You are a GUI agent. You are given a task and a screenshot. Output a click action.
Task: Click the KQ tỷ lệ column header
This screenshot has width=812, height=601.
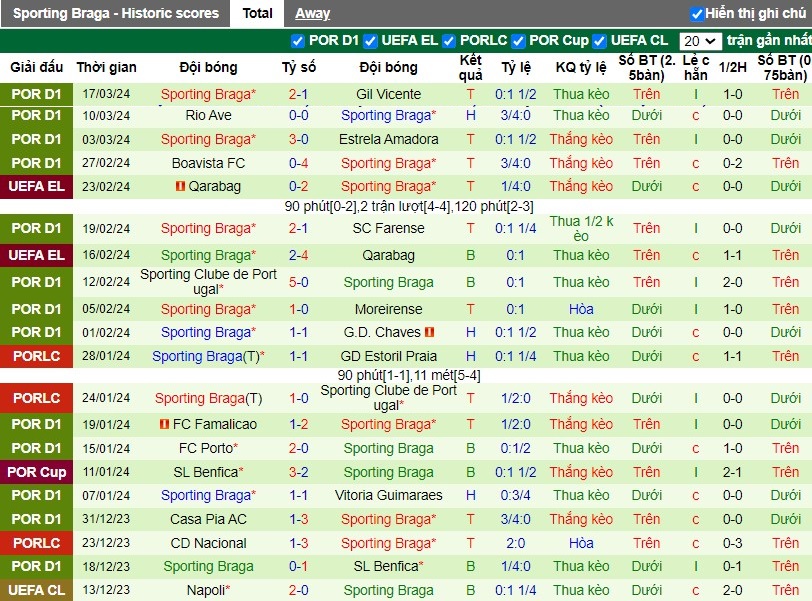click(581, 67)
